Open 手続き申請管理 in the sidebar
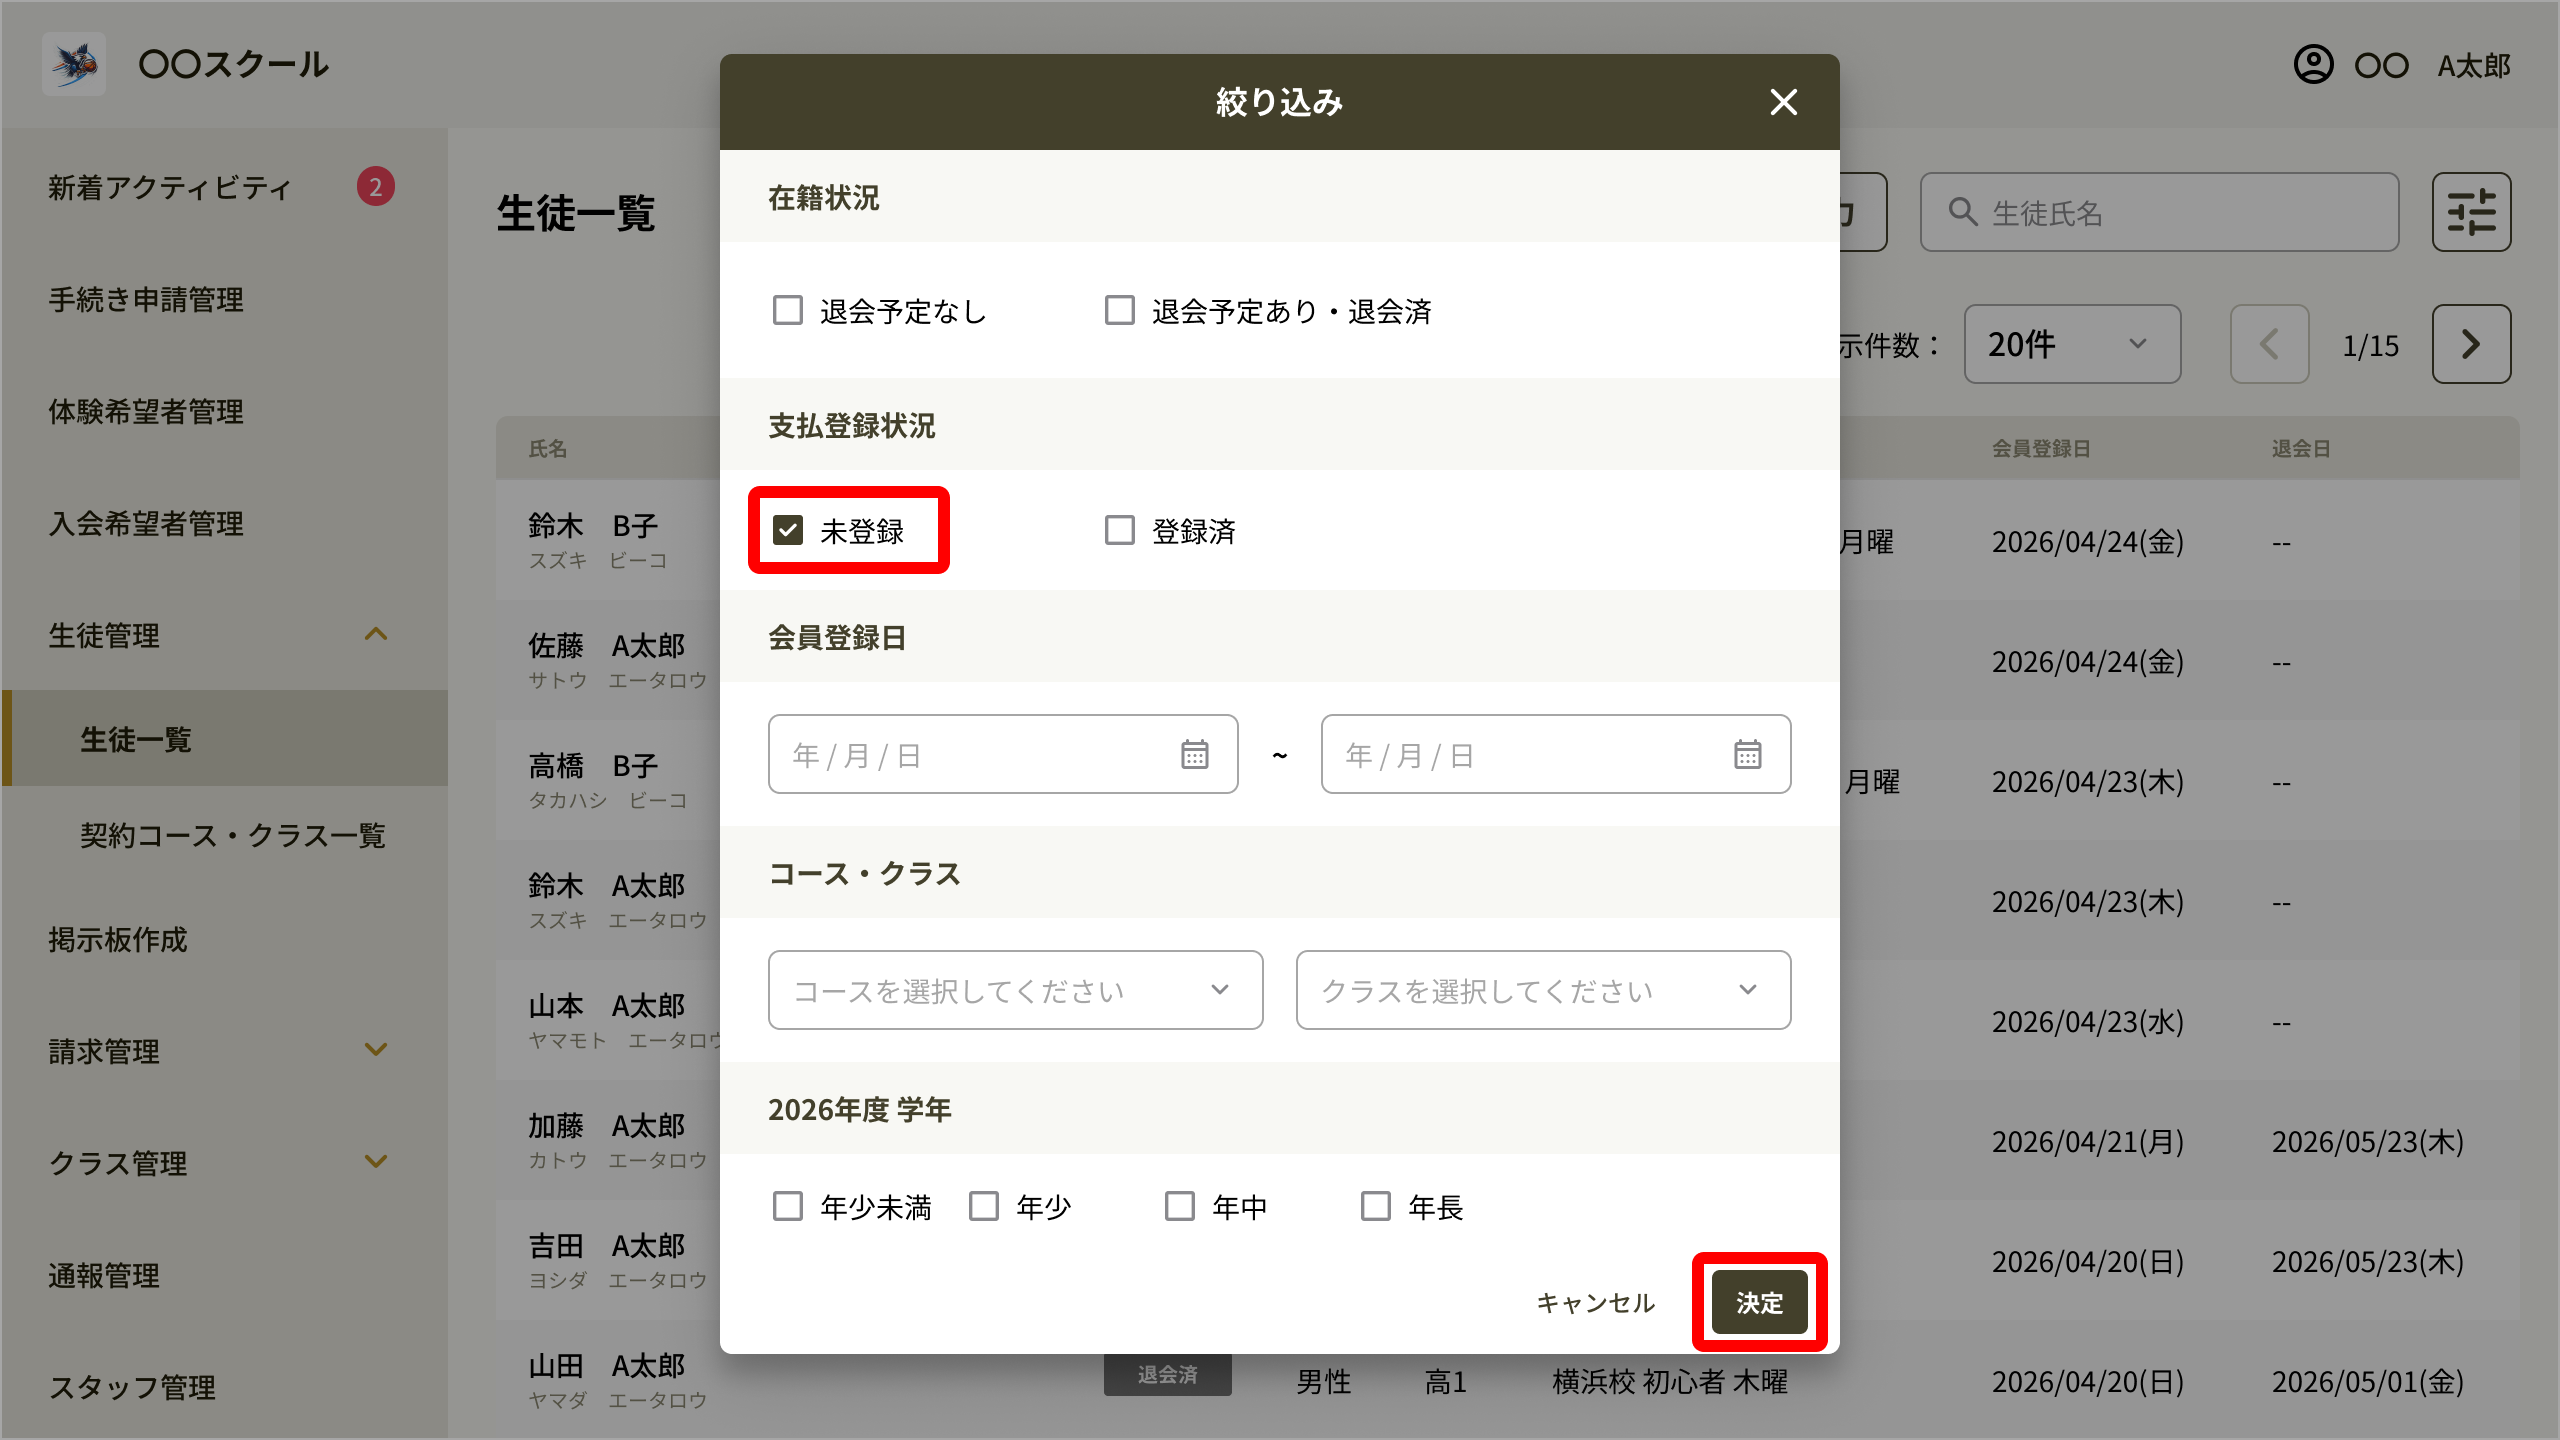This screenshot has height=1440, width=2560. (146, 299)
